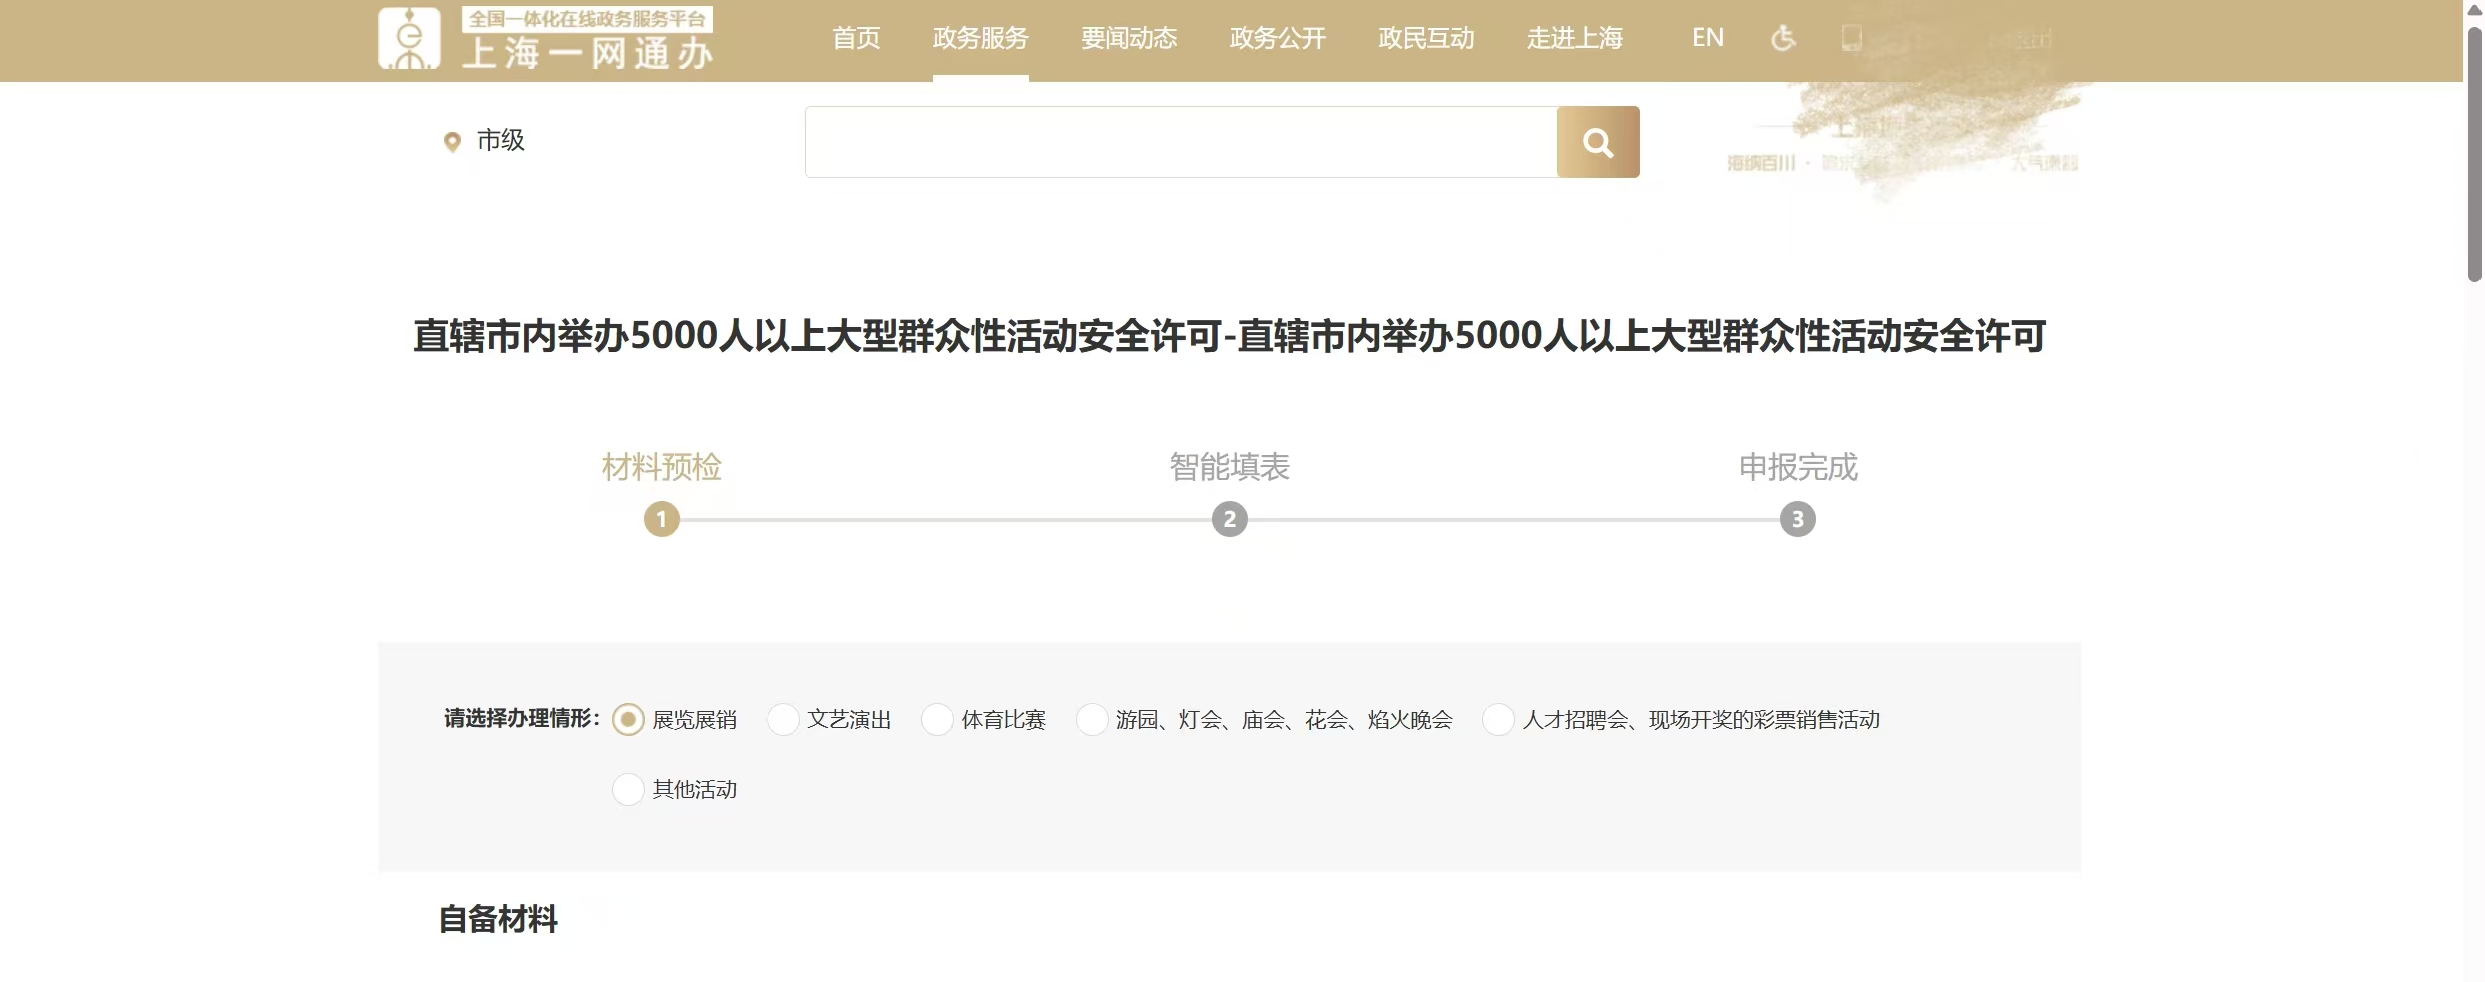Open the 政务公开 menu item
The image size is (2485, 982).
tap(1277, 39)
